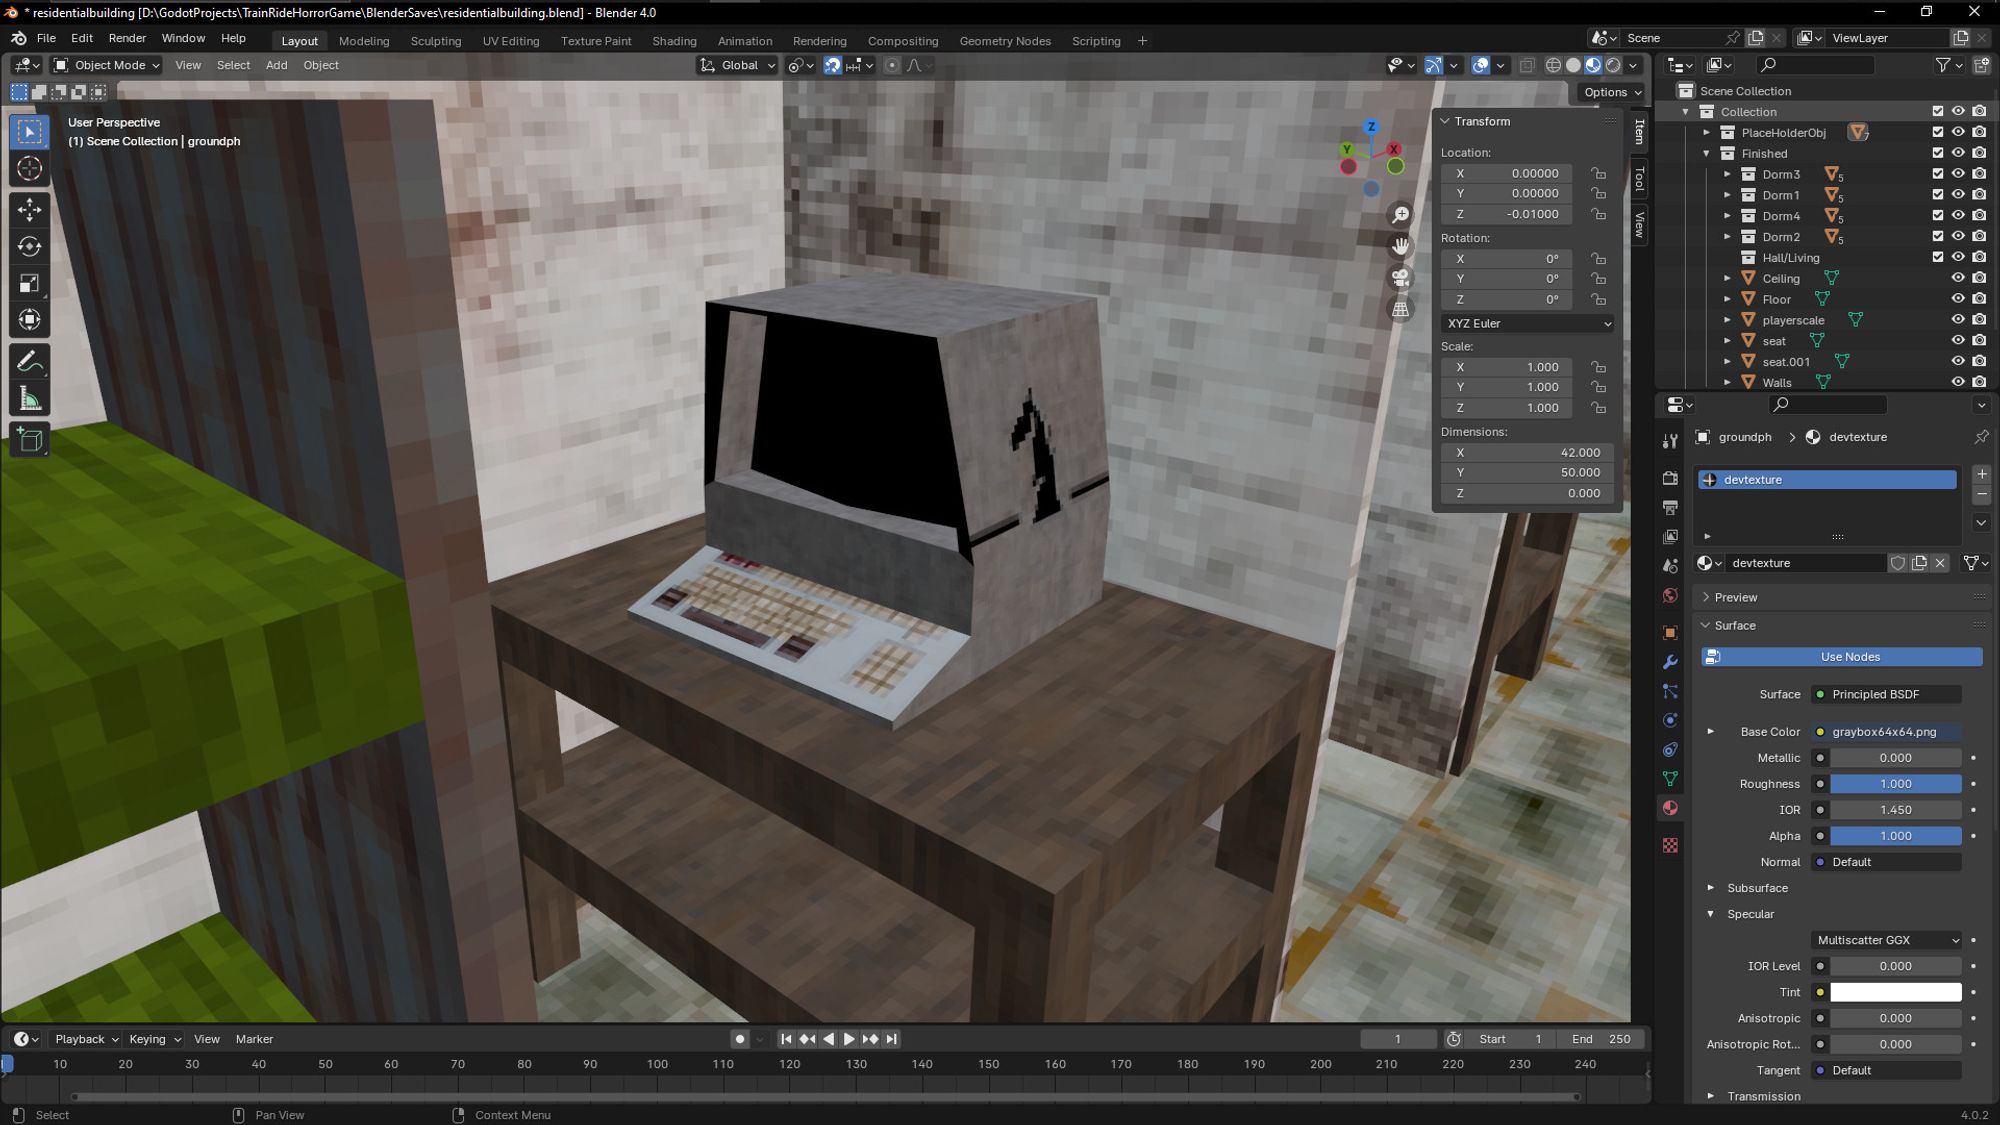
Task: Click the white Tint color swatch
Action: point(1895,992)
